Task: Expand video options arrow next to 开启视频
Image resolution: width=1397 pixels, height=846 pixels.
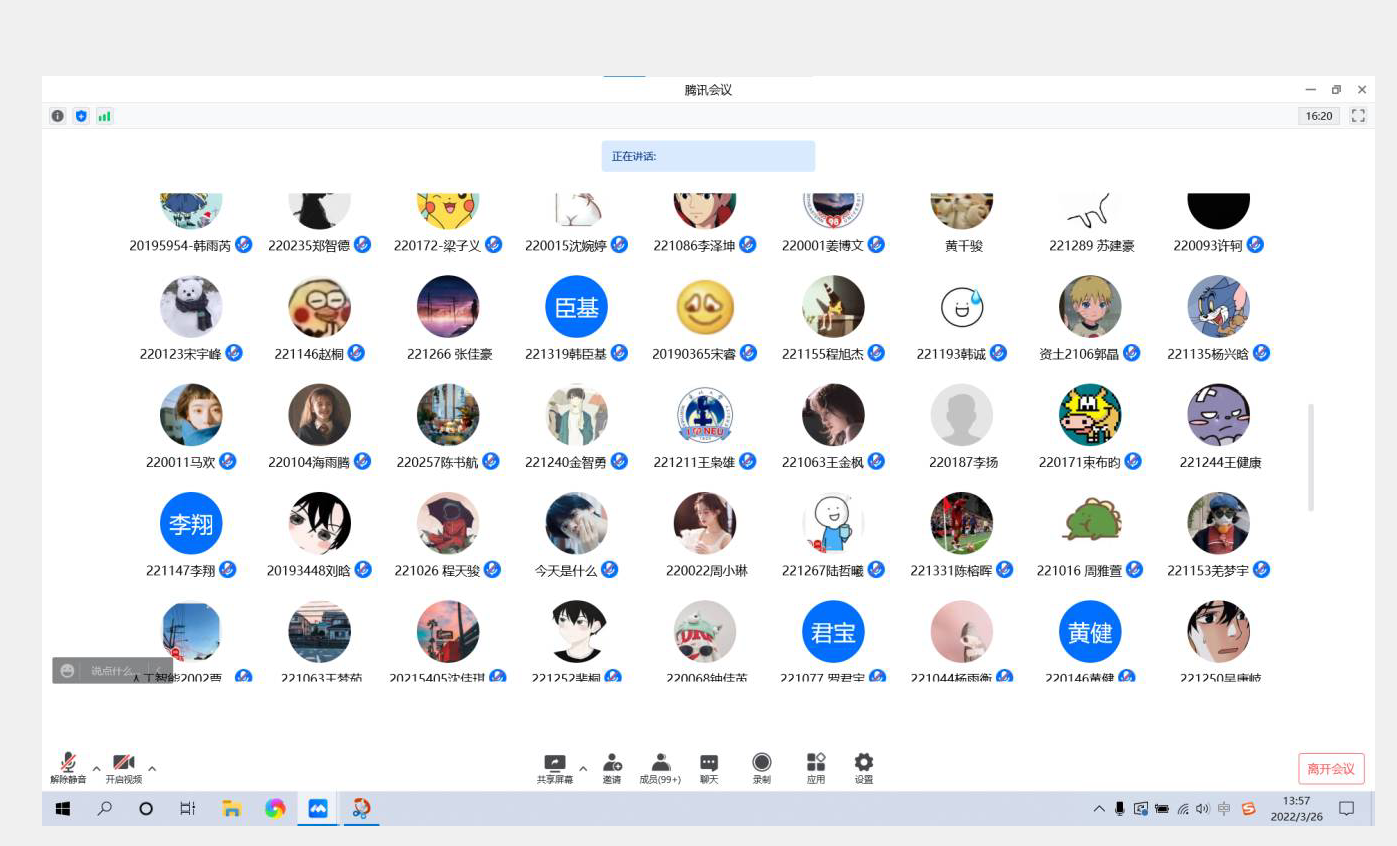Action: 152,769
